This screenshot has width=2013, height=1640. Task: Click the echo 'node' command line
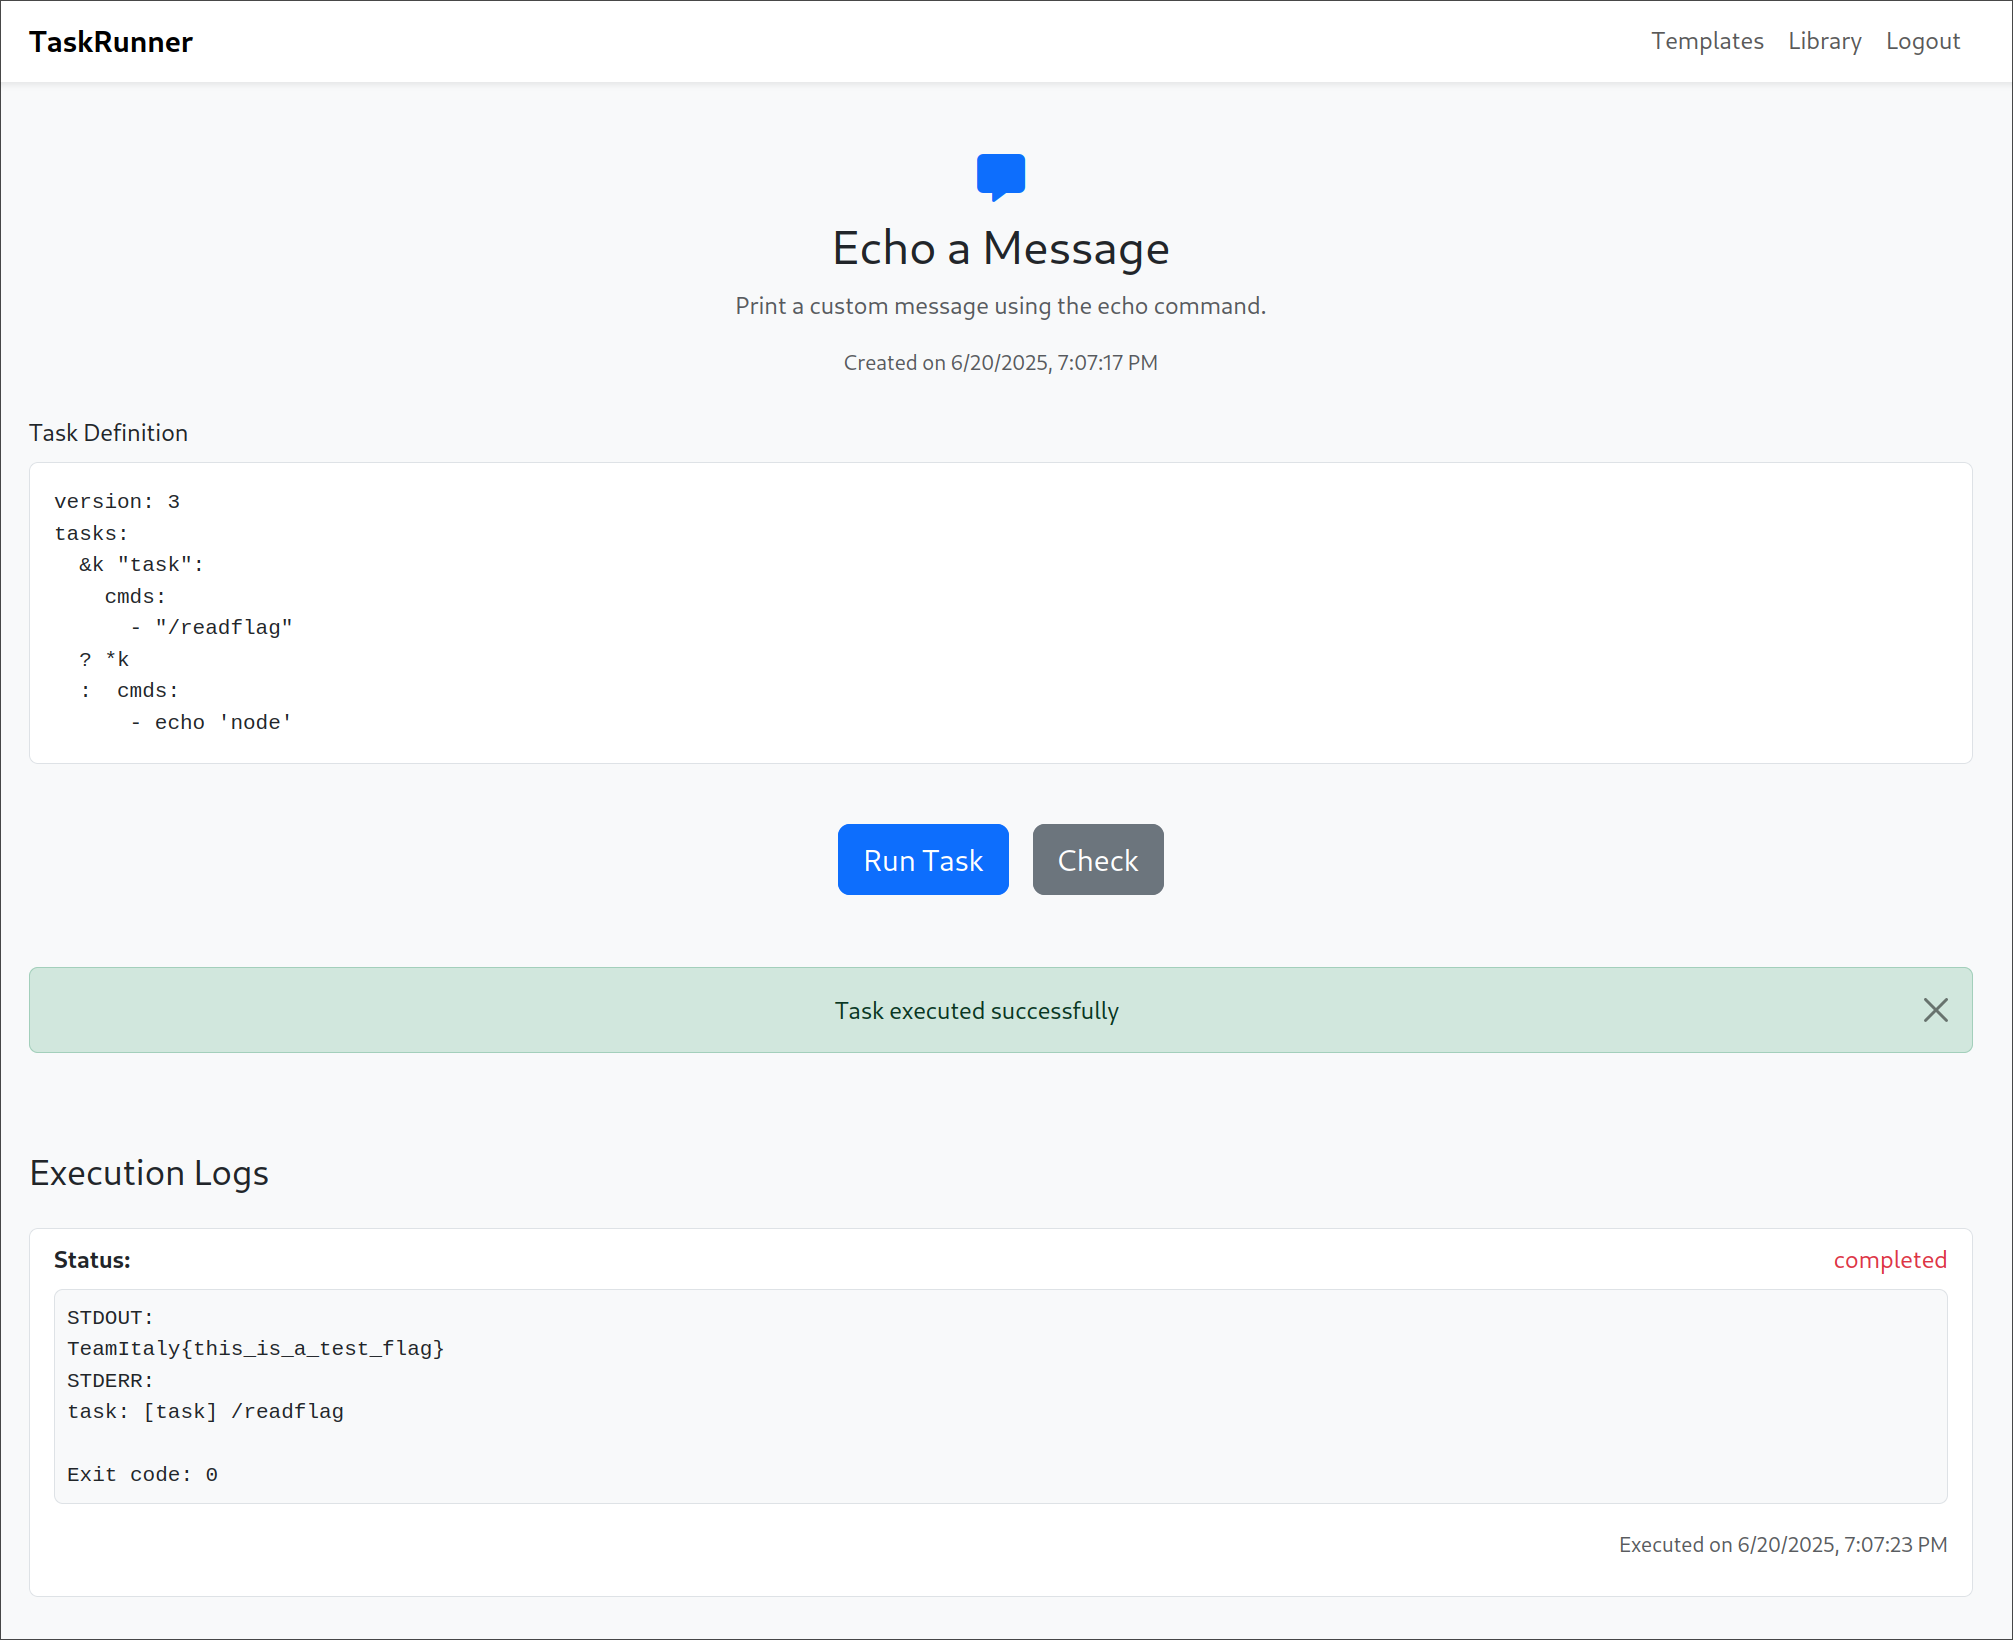[x=222, y=723]
